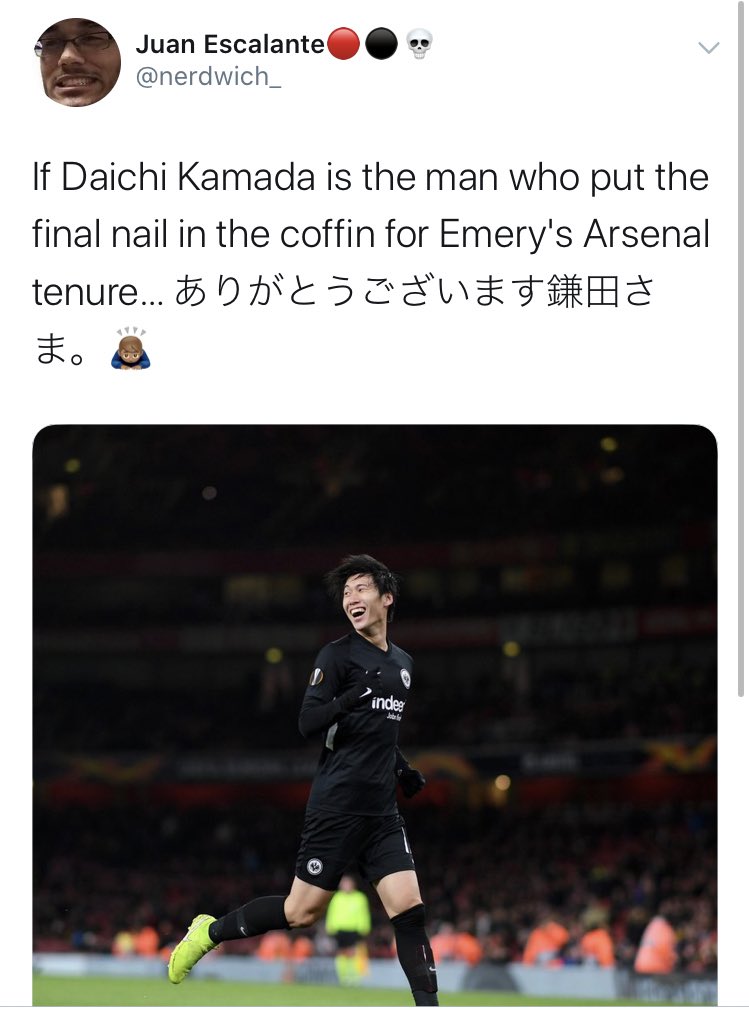Open the @nerdwich_ handle link

[208, 76]
